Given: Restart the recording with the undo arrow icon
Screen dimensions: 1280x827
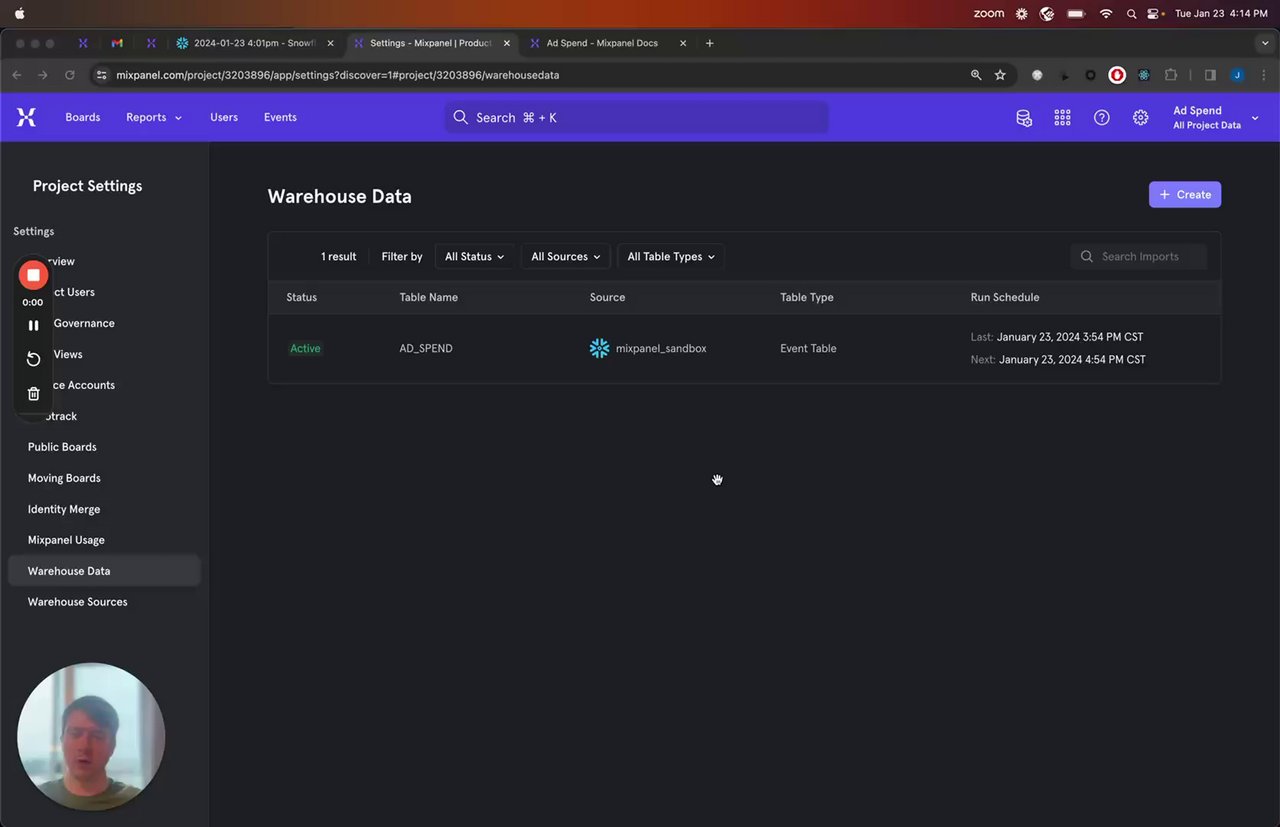Looking at the screenshot, I should [33, 359].
